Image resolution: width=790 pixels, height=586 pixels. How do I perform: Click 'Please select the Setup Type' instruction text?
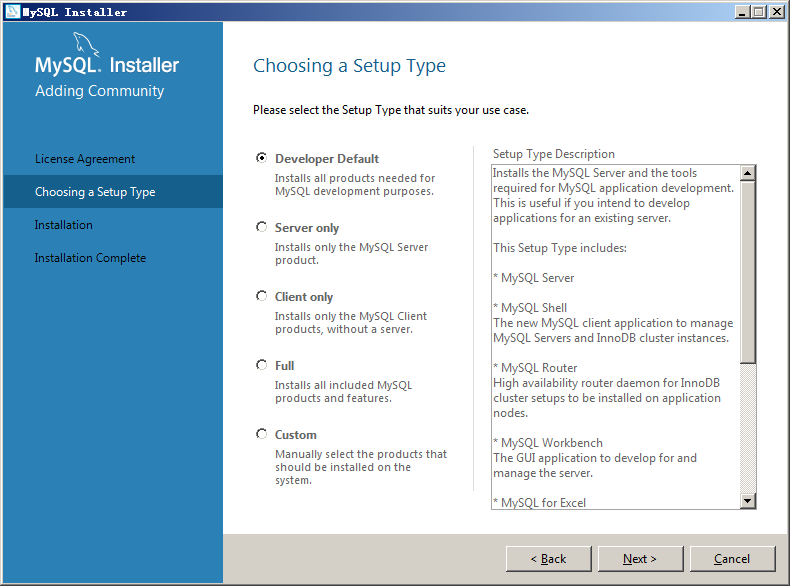[x=391, y=110]
